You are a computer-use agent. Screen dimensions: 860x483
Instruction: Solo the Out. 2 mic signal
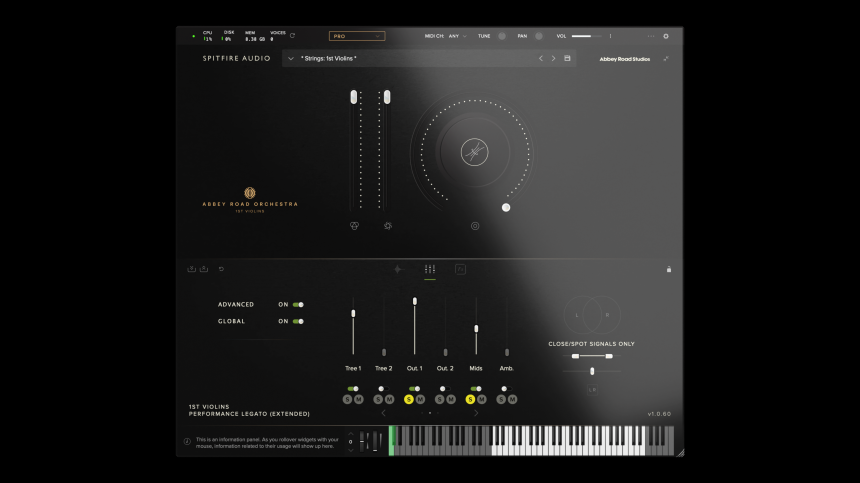(439, 400)
